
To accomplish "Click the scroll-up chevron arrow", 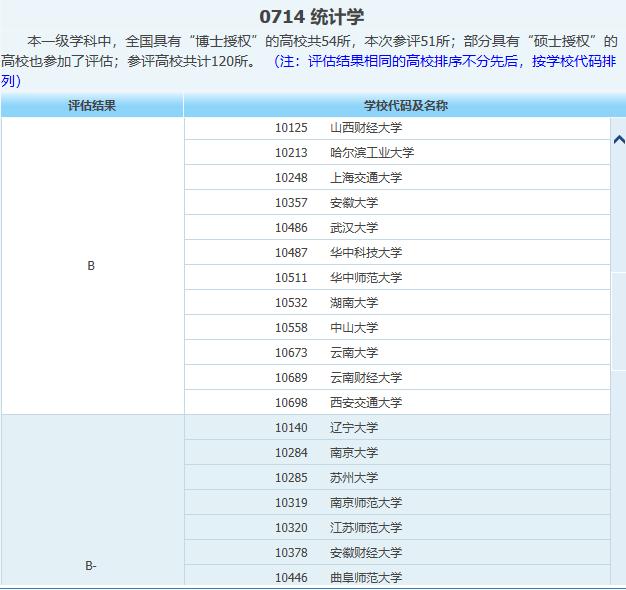I will click(x=619, y=140).
